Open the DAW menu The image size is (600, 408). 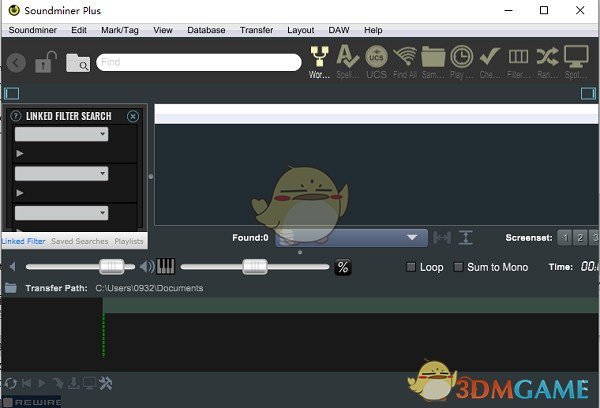pyautogui.click(x=339, y=30)
